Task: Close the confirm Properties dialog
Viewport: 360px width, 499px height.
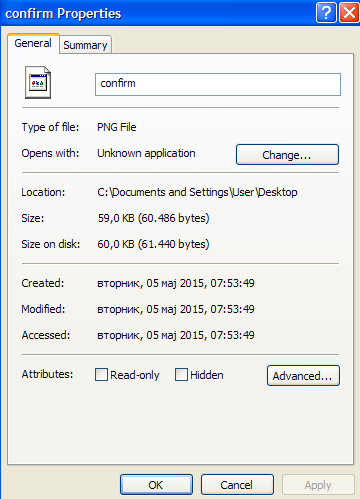Action: pos(349,13)
